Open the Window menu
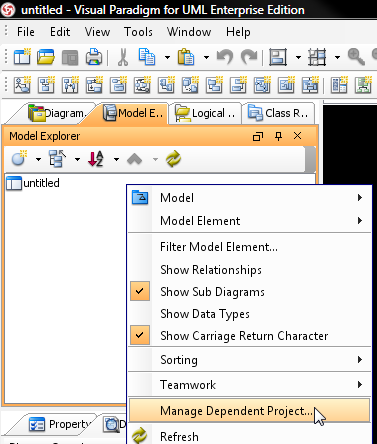This screenshot has height=444, width=377. click(189, 32)
